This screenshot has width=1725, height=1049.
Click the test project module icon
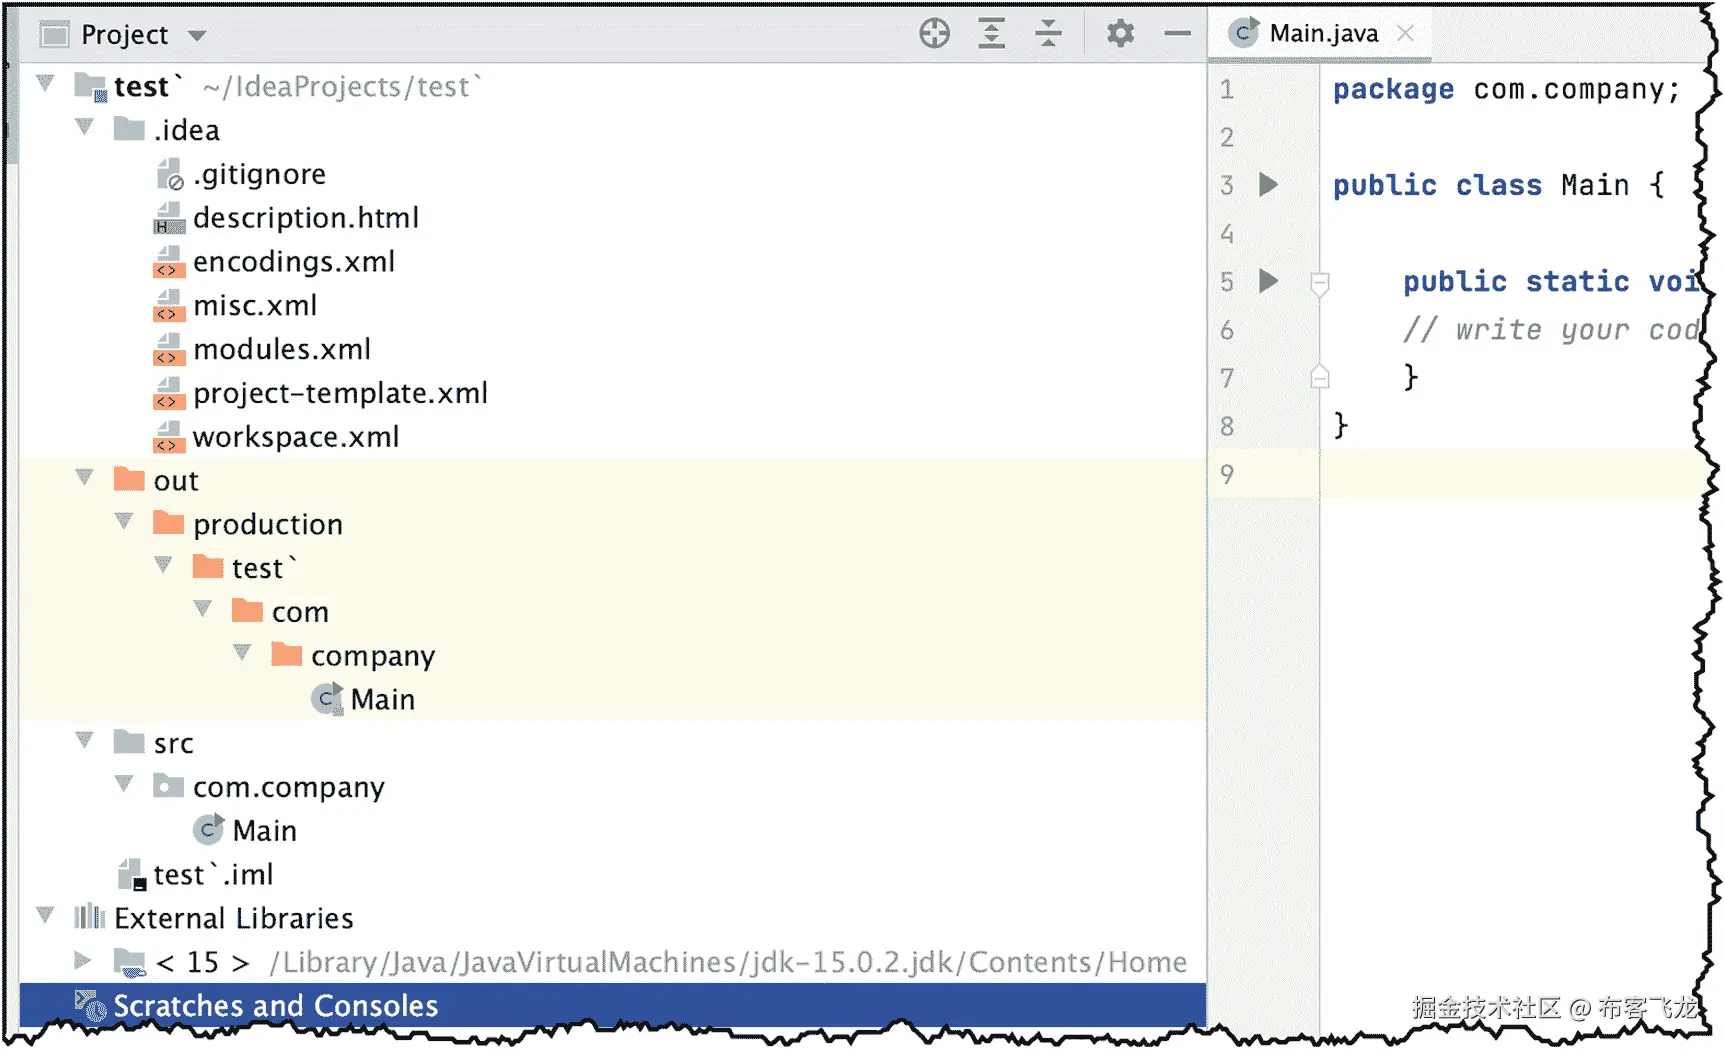91,87
